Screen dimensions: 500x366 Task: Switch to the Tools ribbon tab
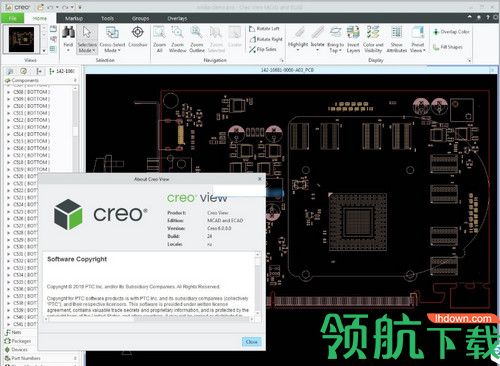pyautogui.click(x=107, y=18)
